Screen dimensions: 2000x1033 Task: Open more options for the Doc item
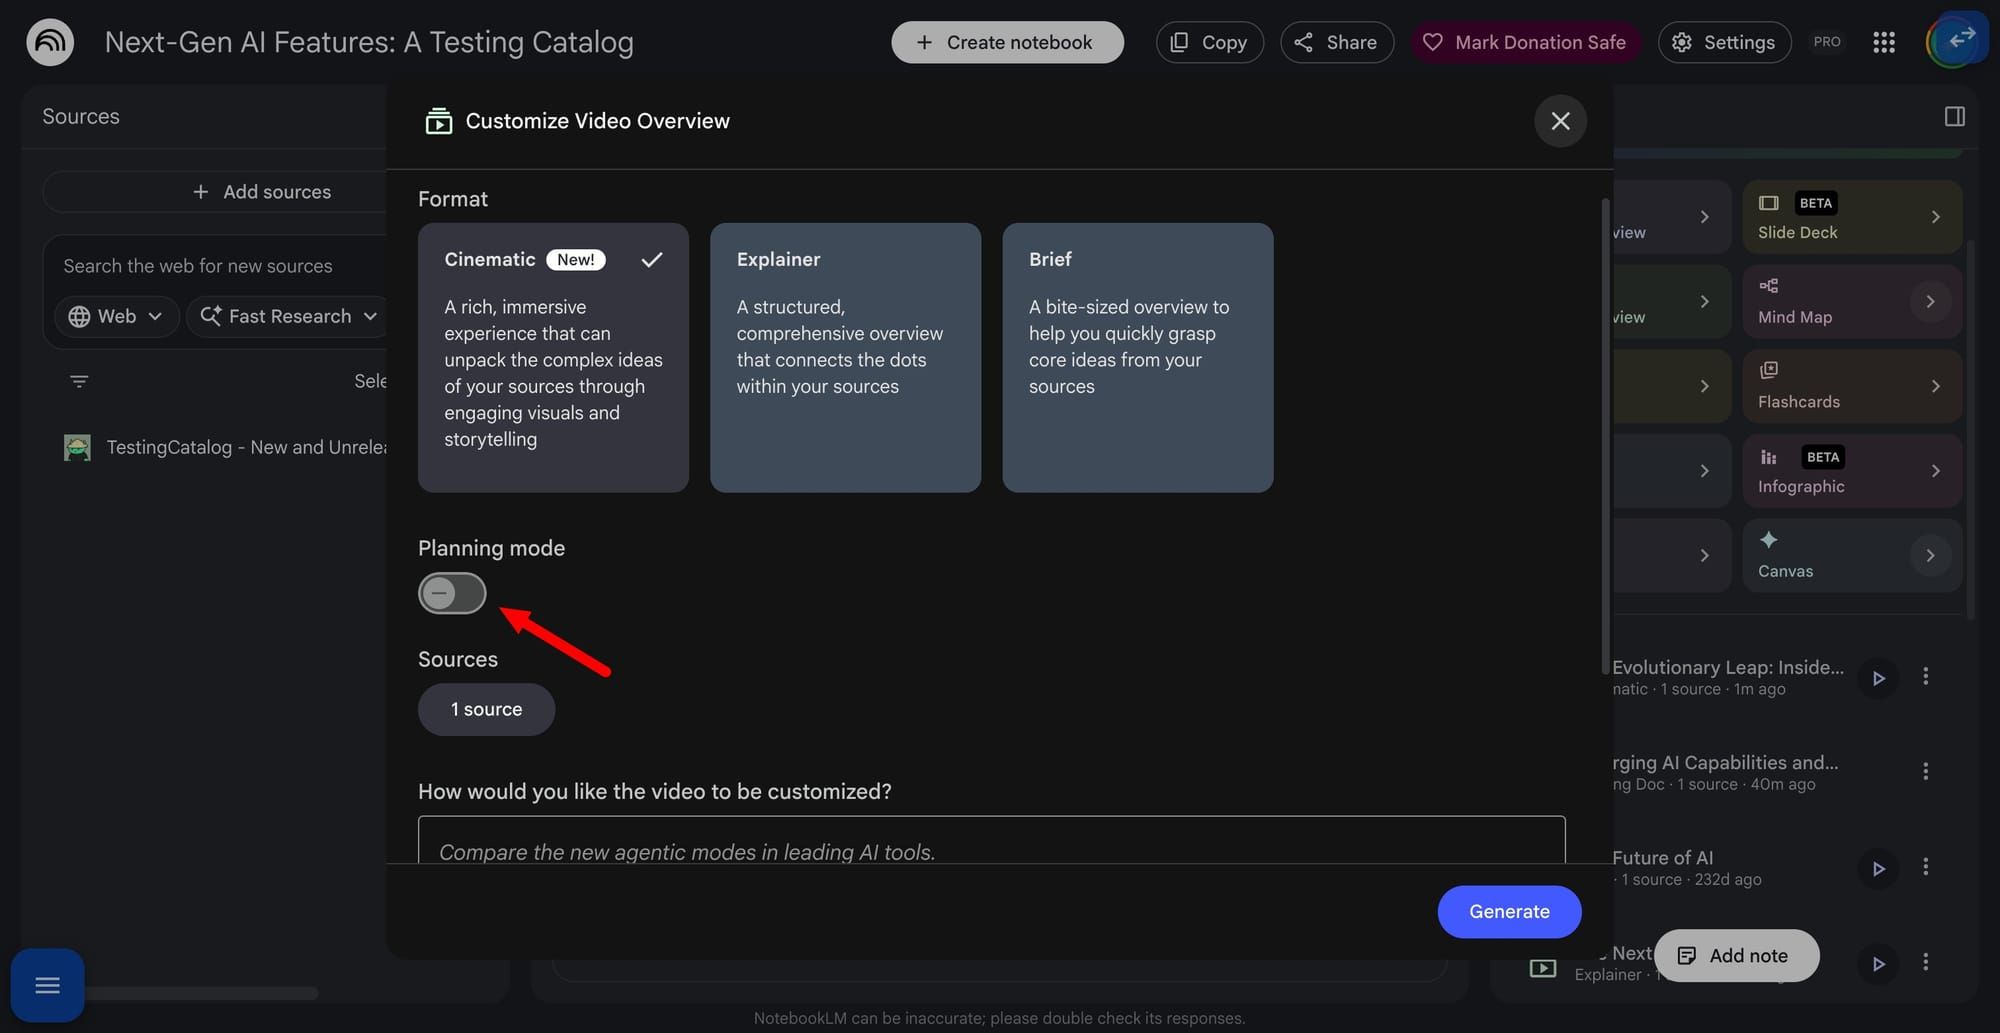pyautogui.click(x=1925, y=772)
